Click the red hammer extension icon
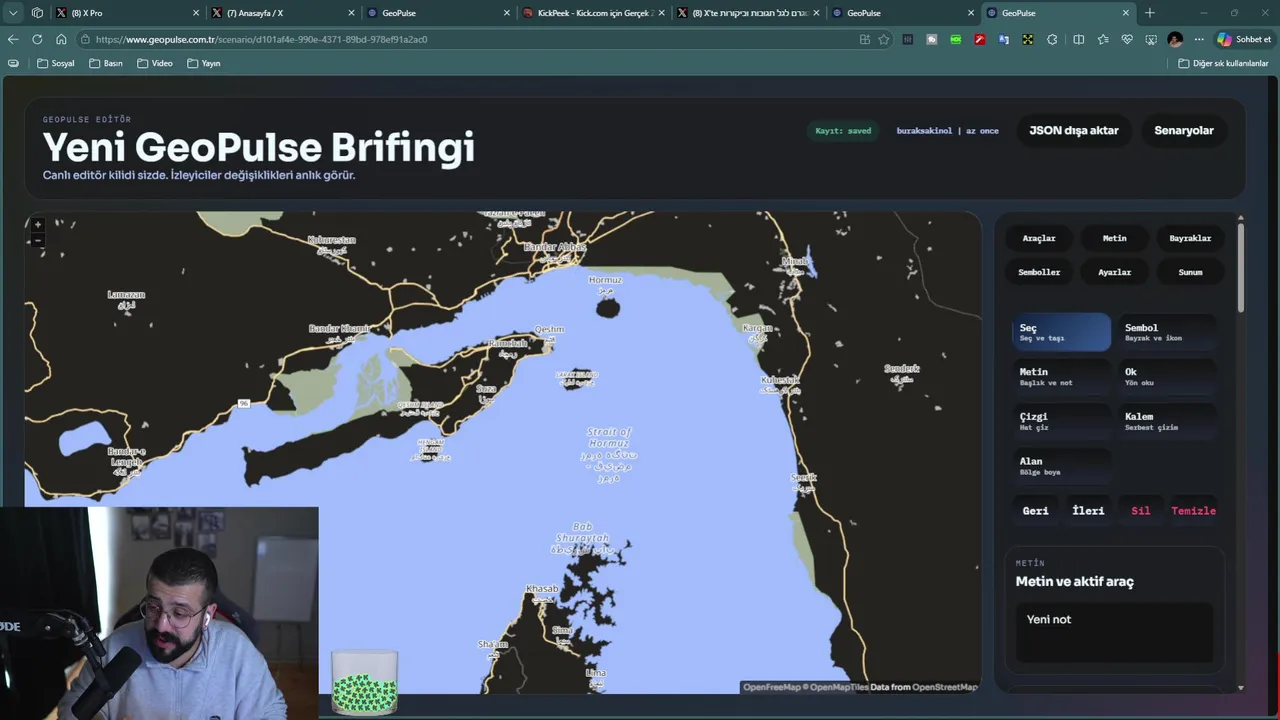1280x720 pixels. pos(980,39)
